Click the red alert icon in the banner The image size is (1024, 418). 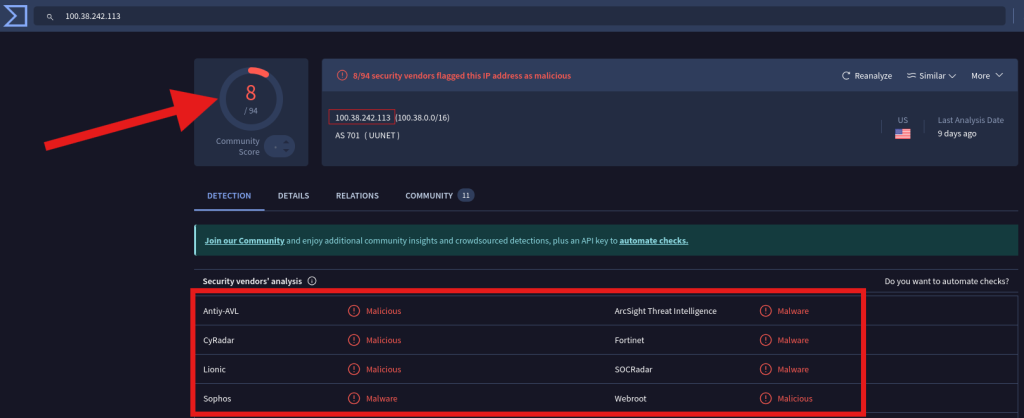(x=342, y=76)
